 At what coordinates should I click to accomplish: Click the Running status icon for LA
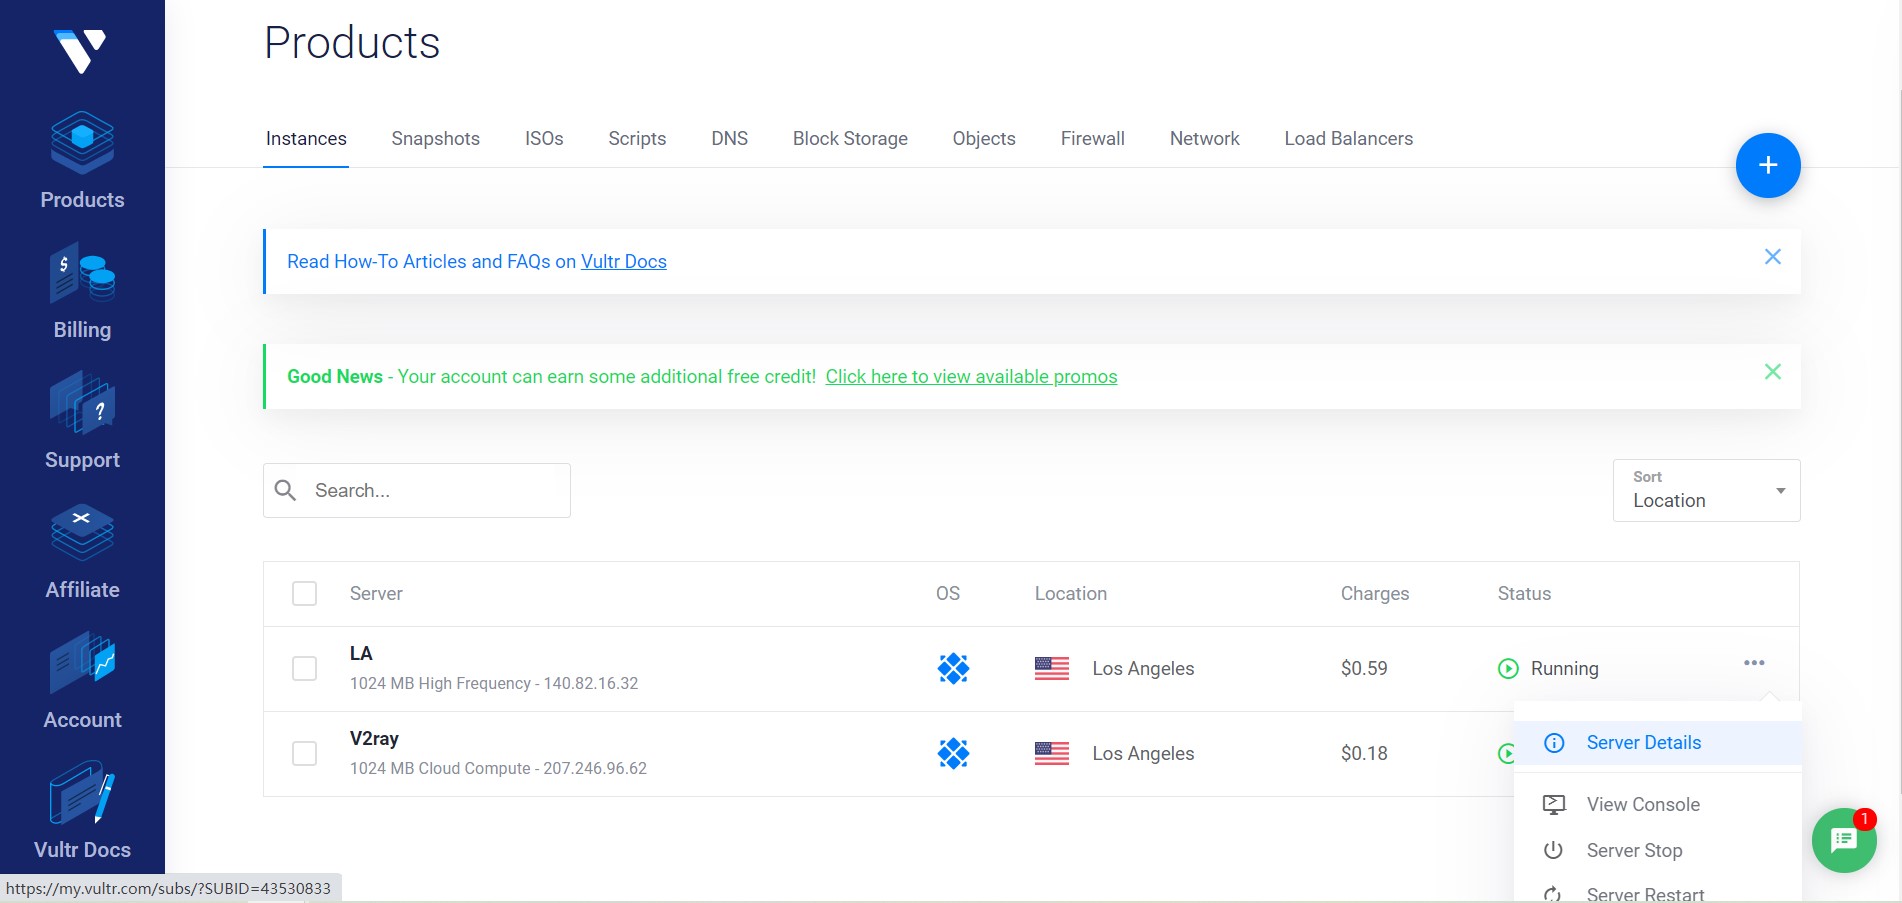pyautogui.click(x=1508, y=668)
